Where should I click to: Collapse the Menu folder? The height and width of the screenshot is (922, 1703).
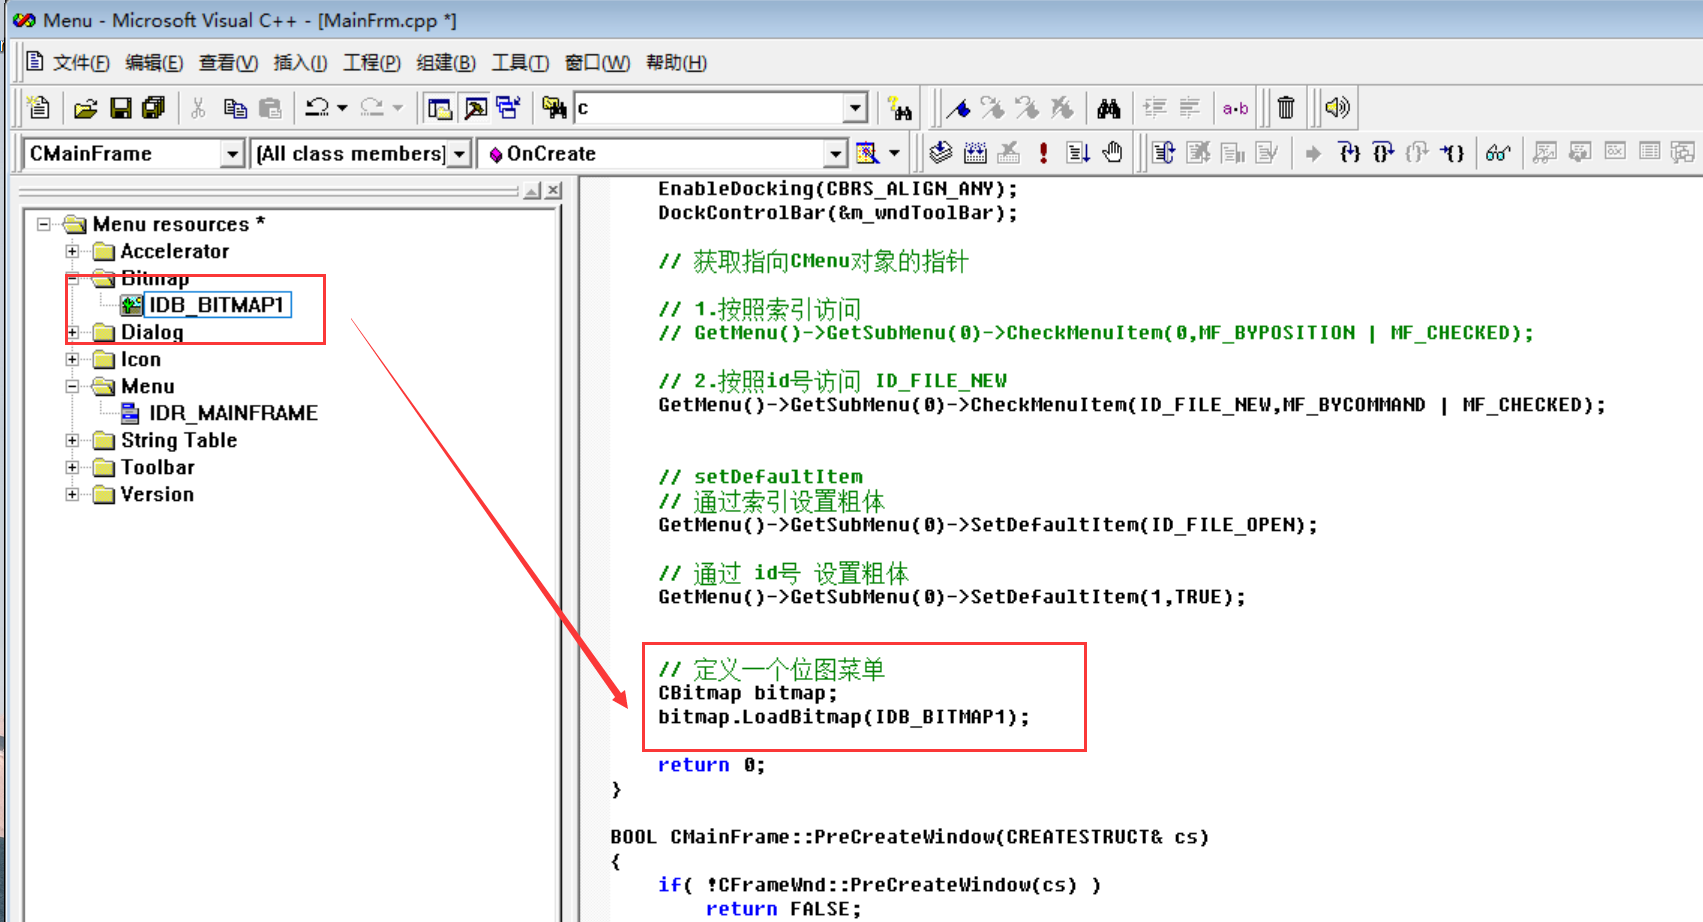pos(72,386)
